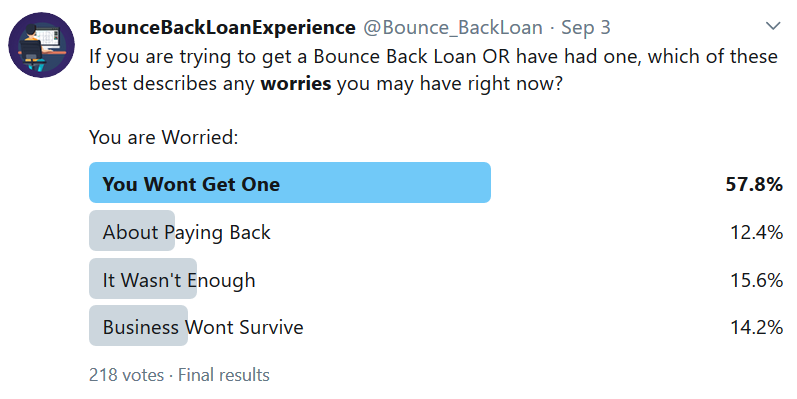This screenshot has height=399, width=797.
Task: Expand the tweet options chevron
Action: coord(773,26)
